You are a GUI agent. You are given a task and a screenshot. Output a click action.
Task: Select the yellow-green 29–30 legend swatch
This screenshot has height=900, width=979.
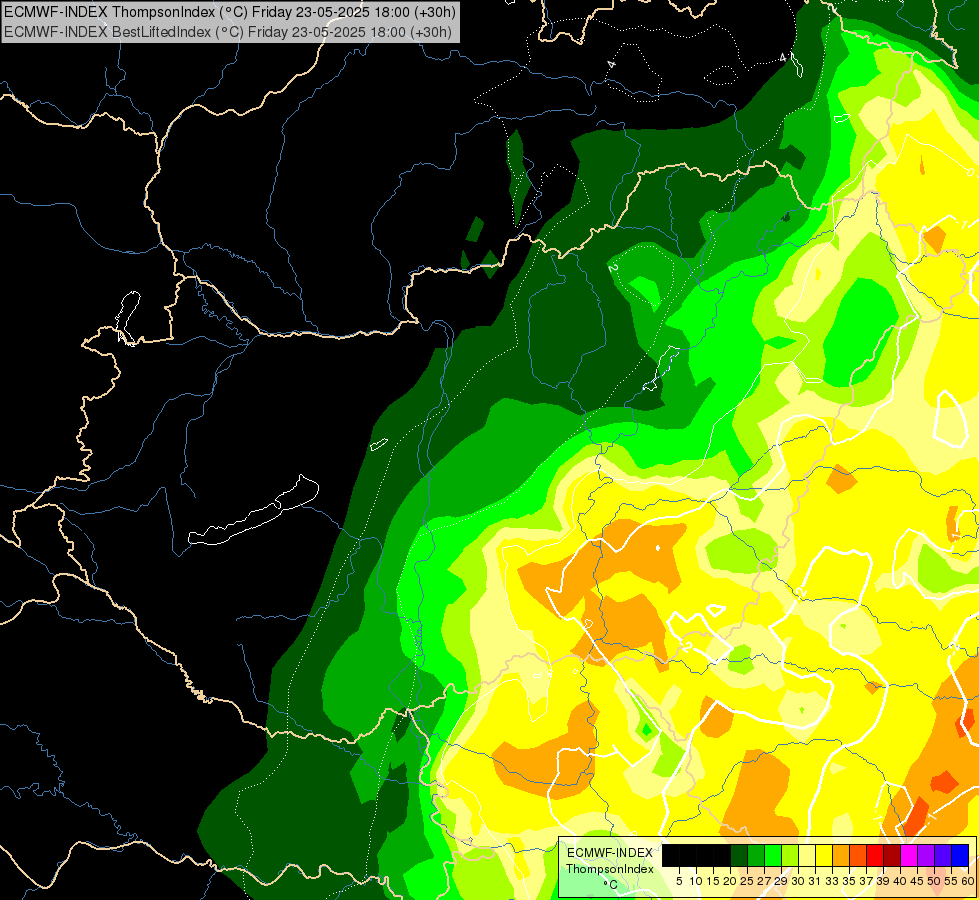790,855
